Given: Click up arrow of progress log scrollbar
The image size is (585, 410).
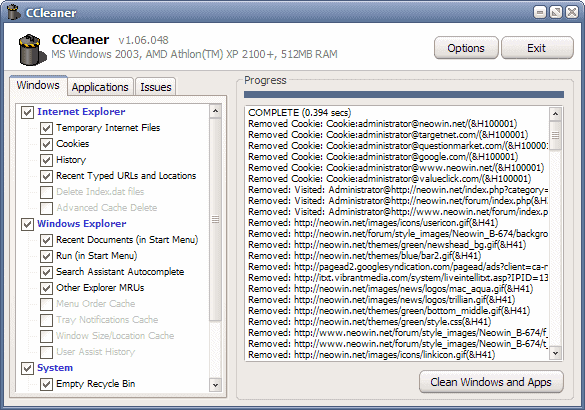Looking at the screenshot, I should tap(556, 114).
